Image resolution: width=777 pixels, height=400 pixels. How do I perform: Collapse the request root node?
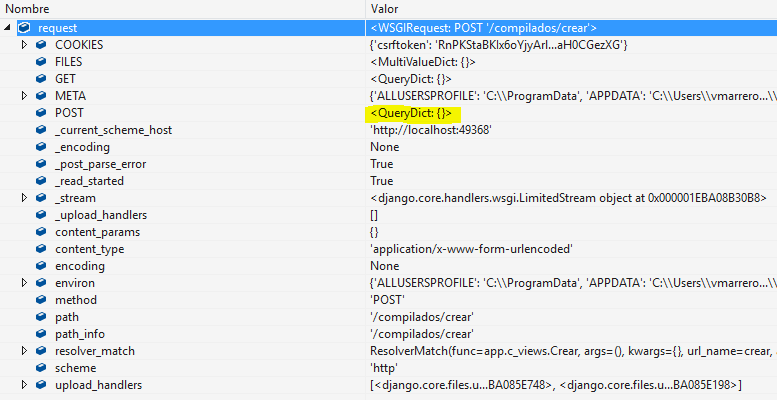pos(8,28)
